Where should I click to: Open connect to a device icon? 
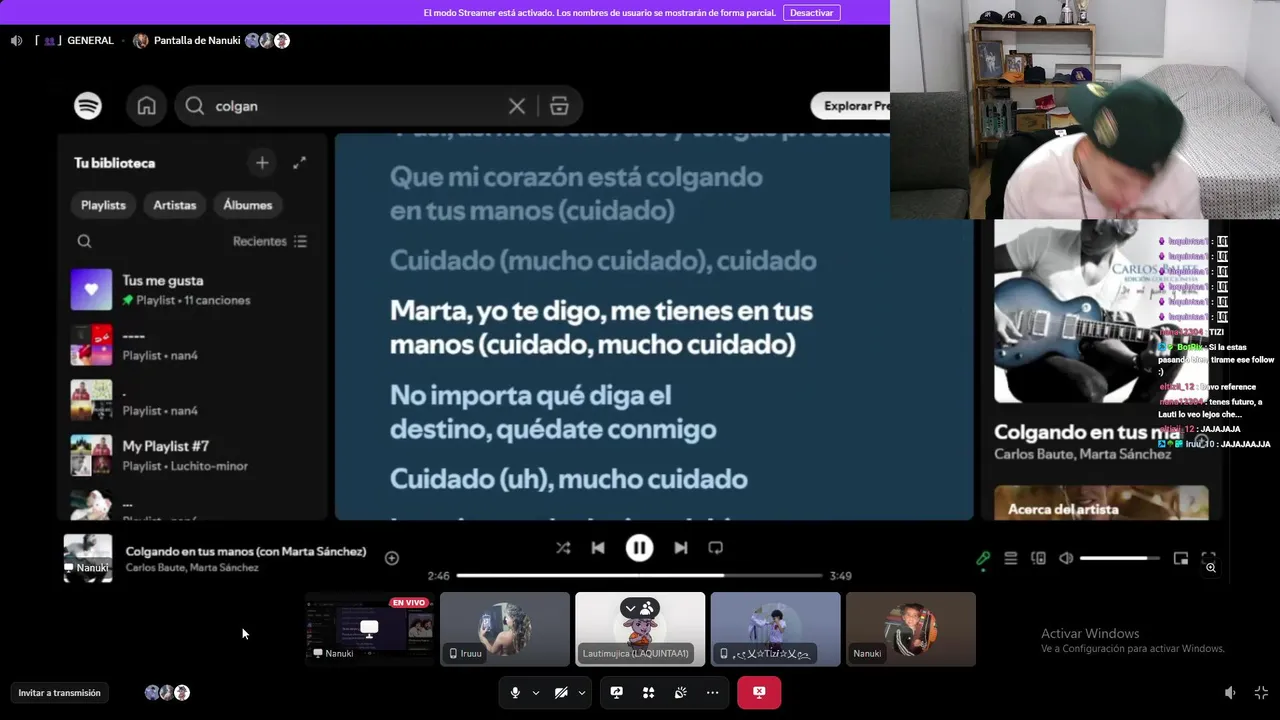(x=1038, y=559)
